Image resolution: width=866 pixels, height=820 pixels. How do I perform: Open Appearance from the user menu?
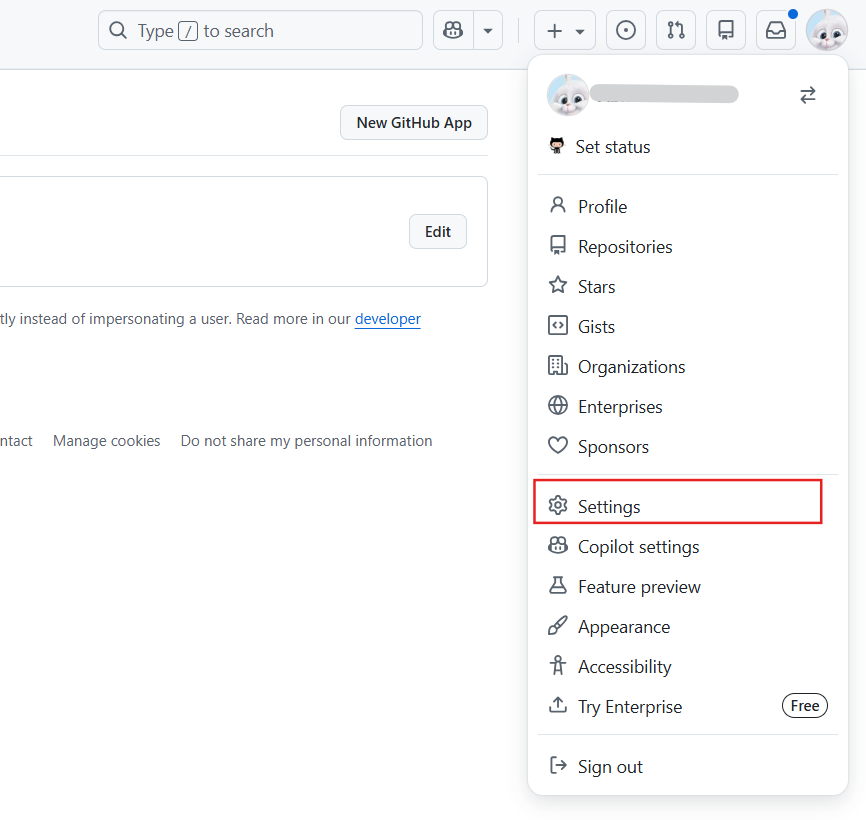click(688, 627)
